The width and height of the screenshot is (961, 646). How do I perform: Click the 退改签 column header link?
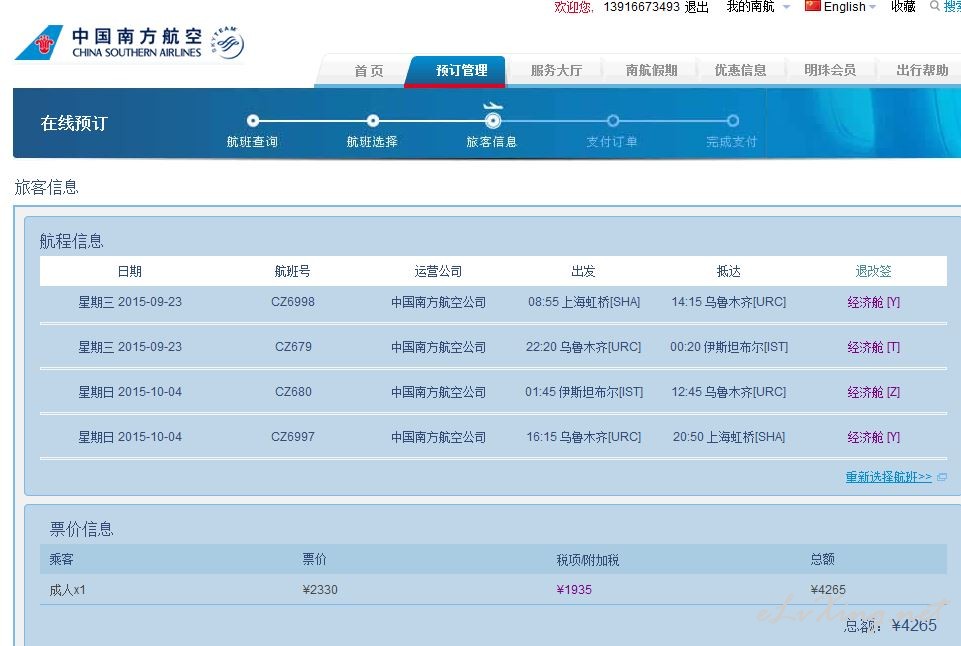[x=873, y=272]
